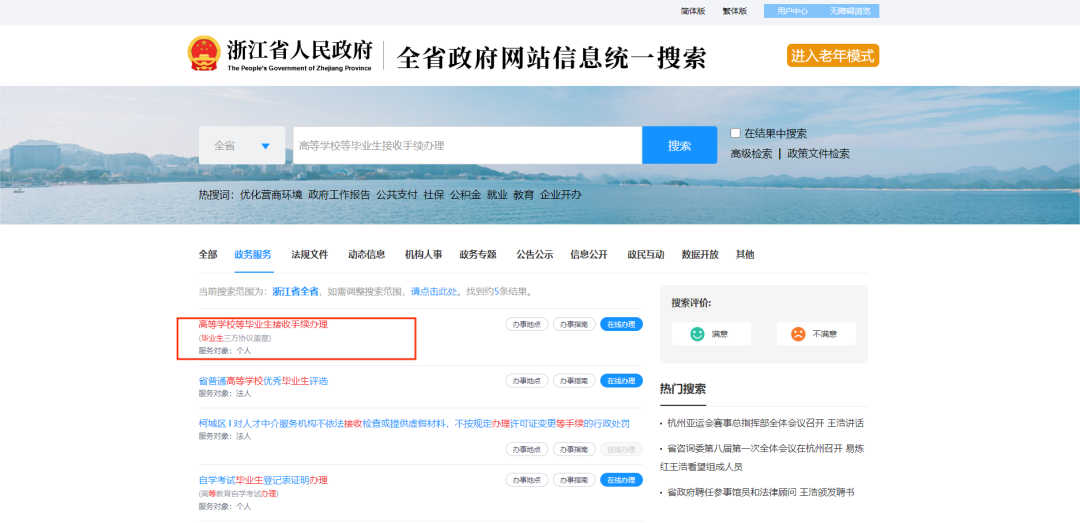Click the green smiley 满意 face icon
Screen dimensions: 1080x523
(697, 334)
